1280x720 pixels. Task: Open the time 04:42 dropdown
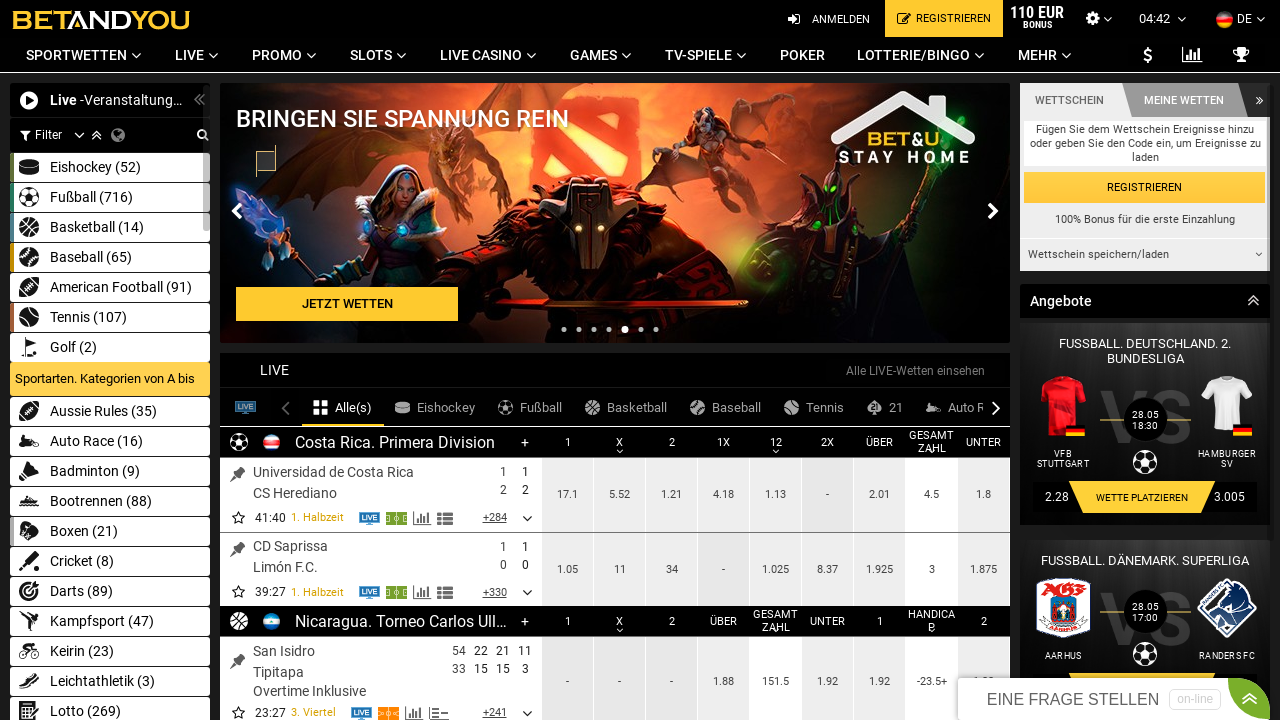(x=1162, y=19)
